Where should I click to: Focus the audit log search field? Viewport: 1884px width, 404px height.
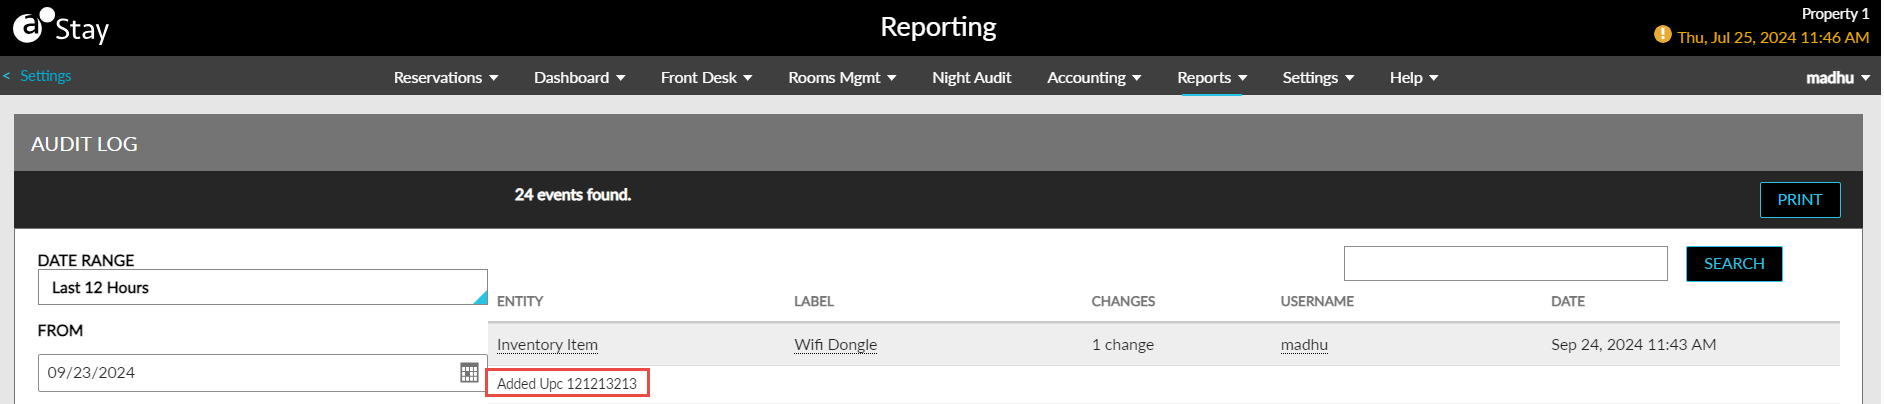(x=1505, y=264)
